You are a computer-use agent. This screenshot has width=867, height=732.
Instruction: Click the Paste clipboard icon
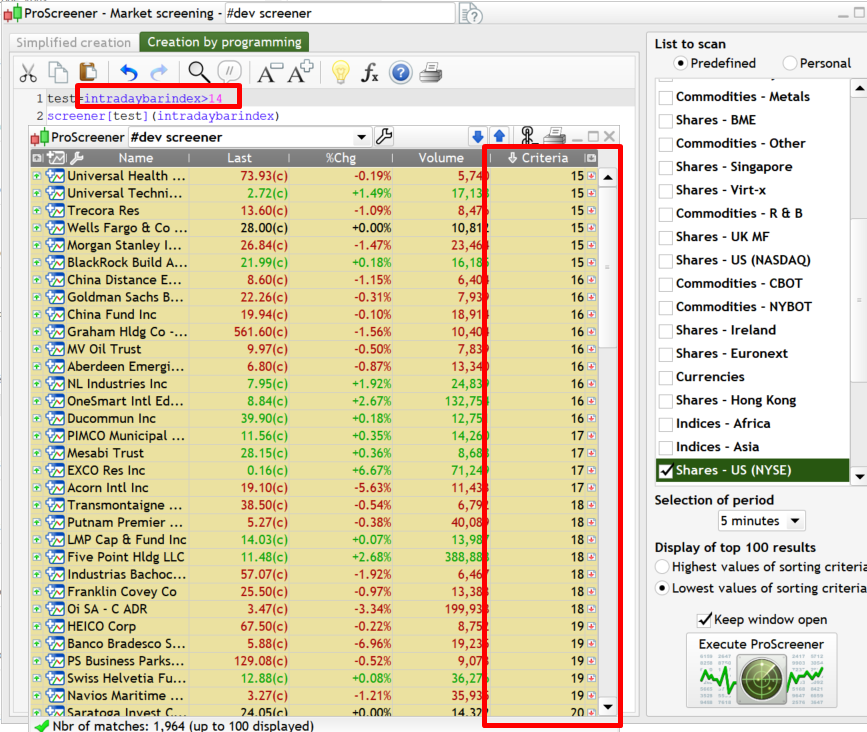point(88,72)
